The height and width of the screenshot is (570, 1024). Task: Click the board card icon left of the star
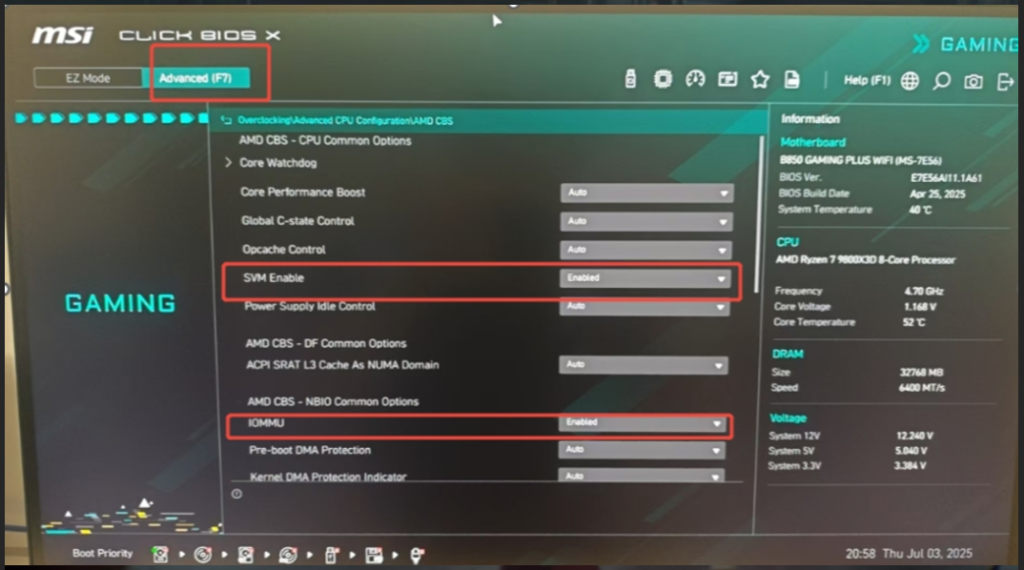click(x=728, y=79)
